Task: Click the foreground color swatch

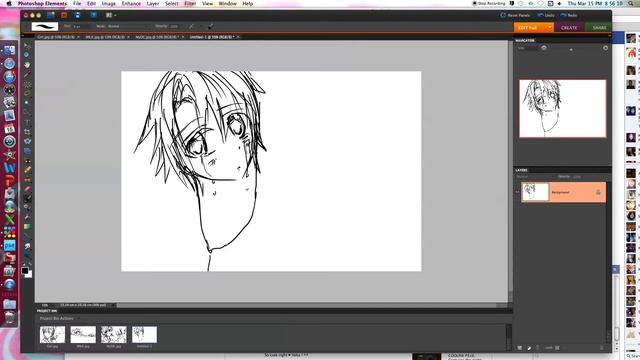Action: pyautogui.click(x=25, y=271)
